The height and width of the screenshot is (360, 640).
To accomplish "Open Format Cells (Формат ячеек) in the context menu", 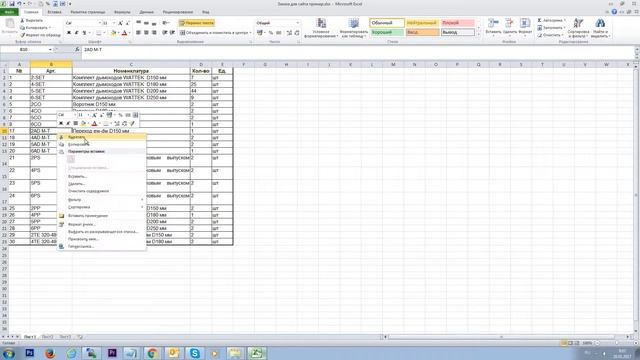I will 102,224.
